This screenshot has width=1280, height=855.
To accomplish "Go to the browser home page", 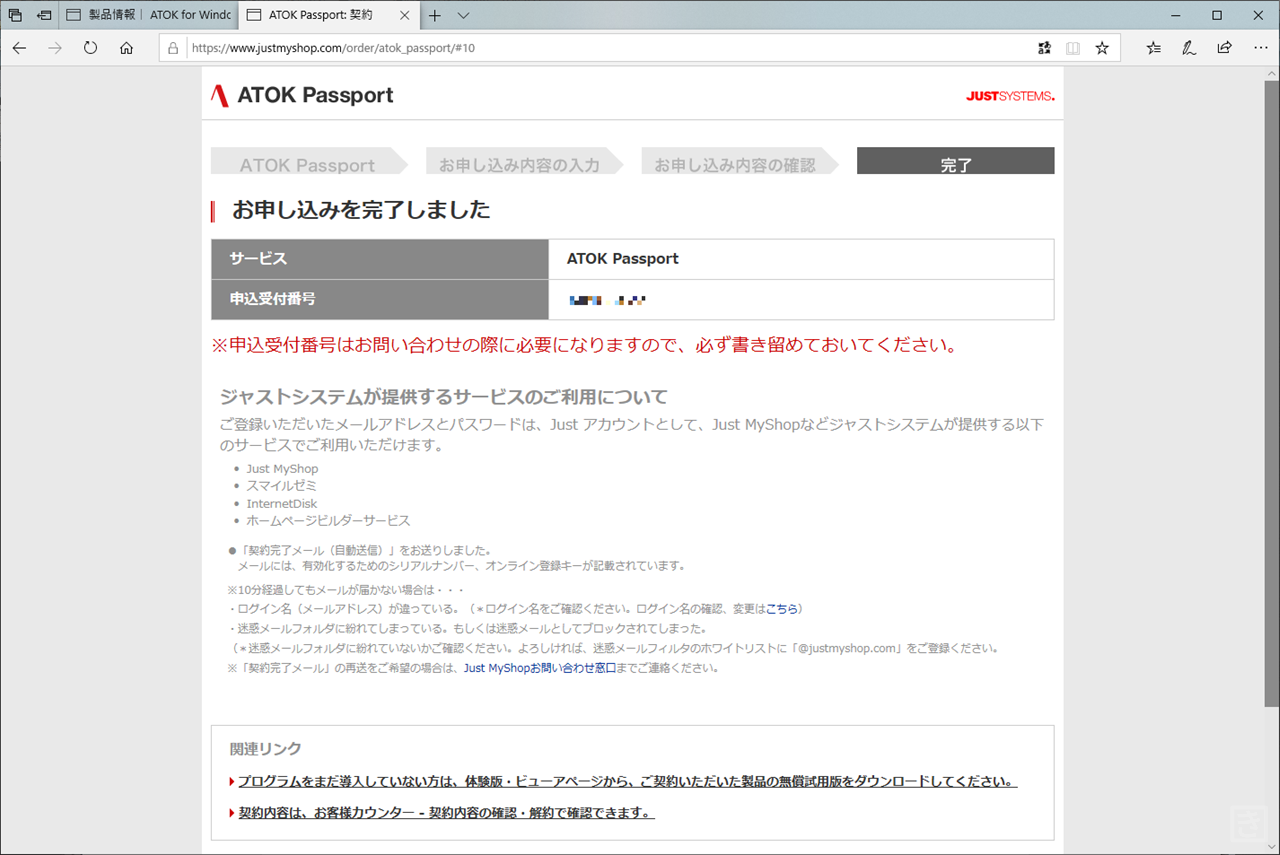I will pos(126,48).
